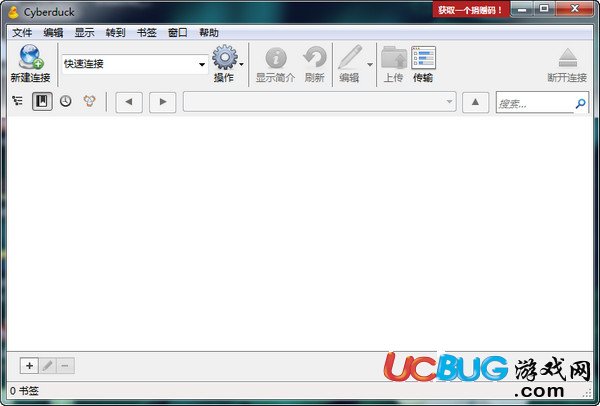This screenshot has height=406, width=600.
Task: Click the Disconnect (断开连接) eject icon
Action: 567,58
